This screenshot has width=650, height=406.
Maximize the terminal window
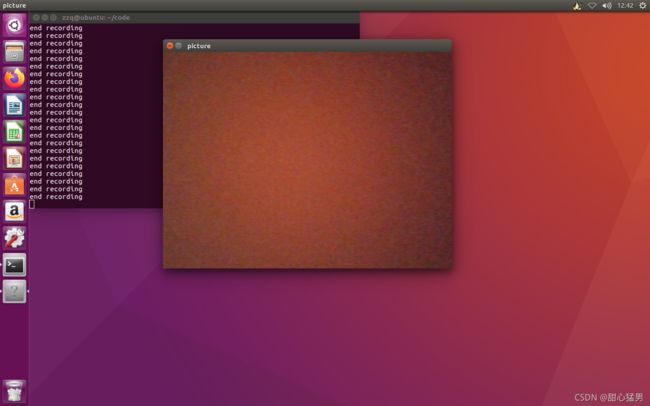pyautogui.click(x=53, y=17)
